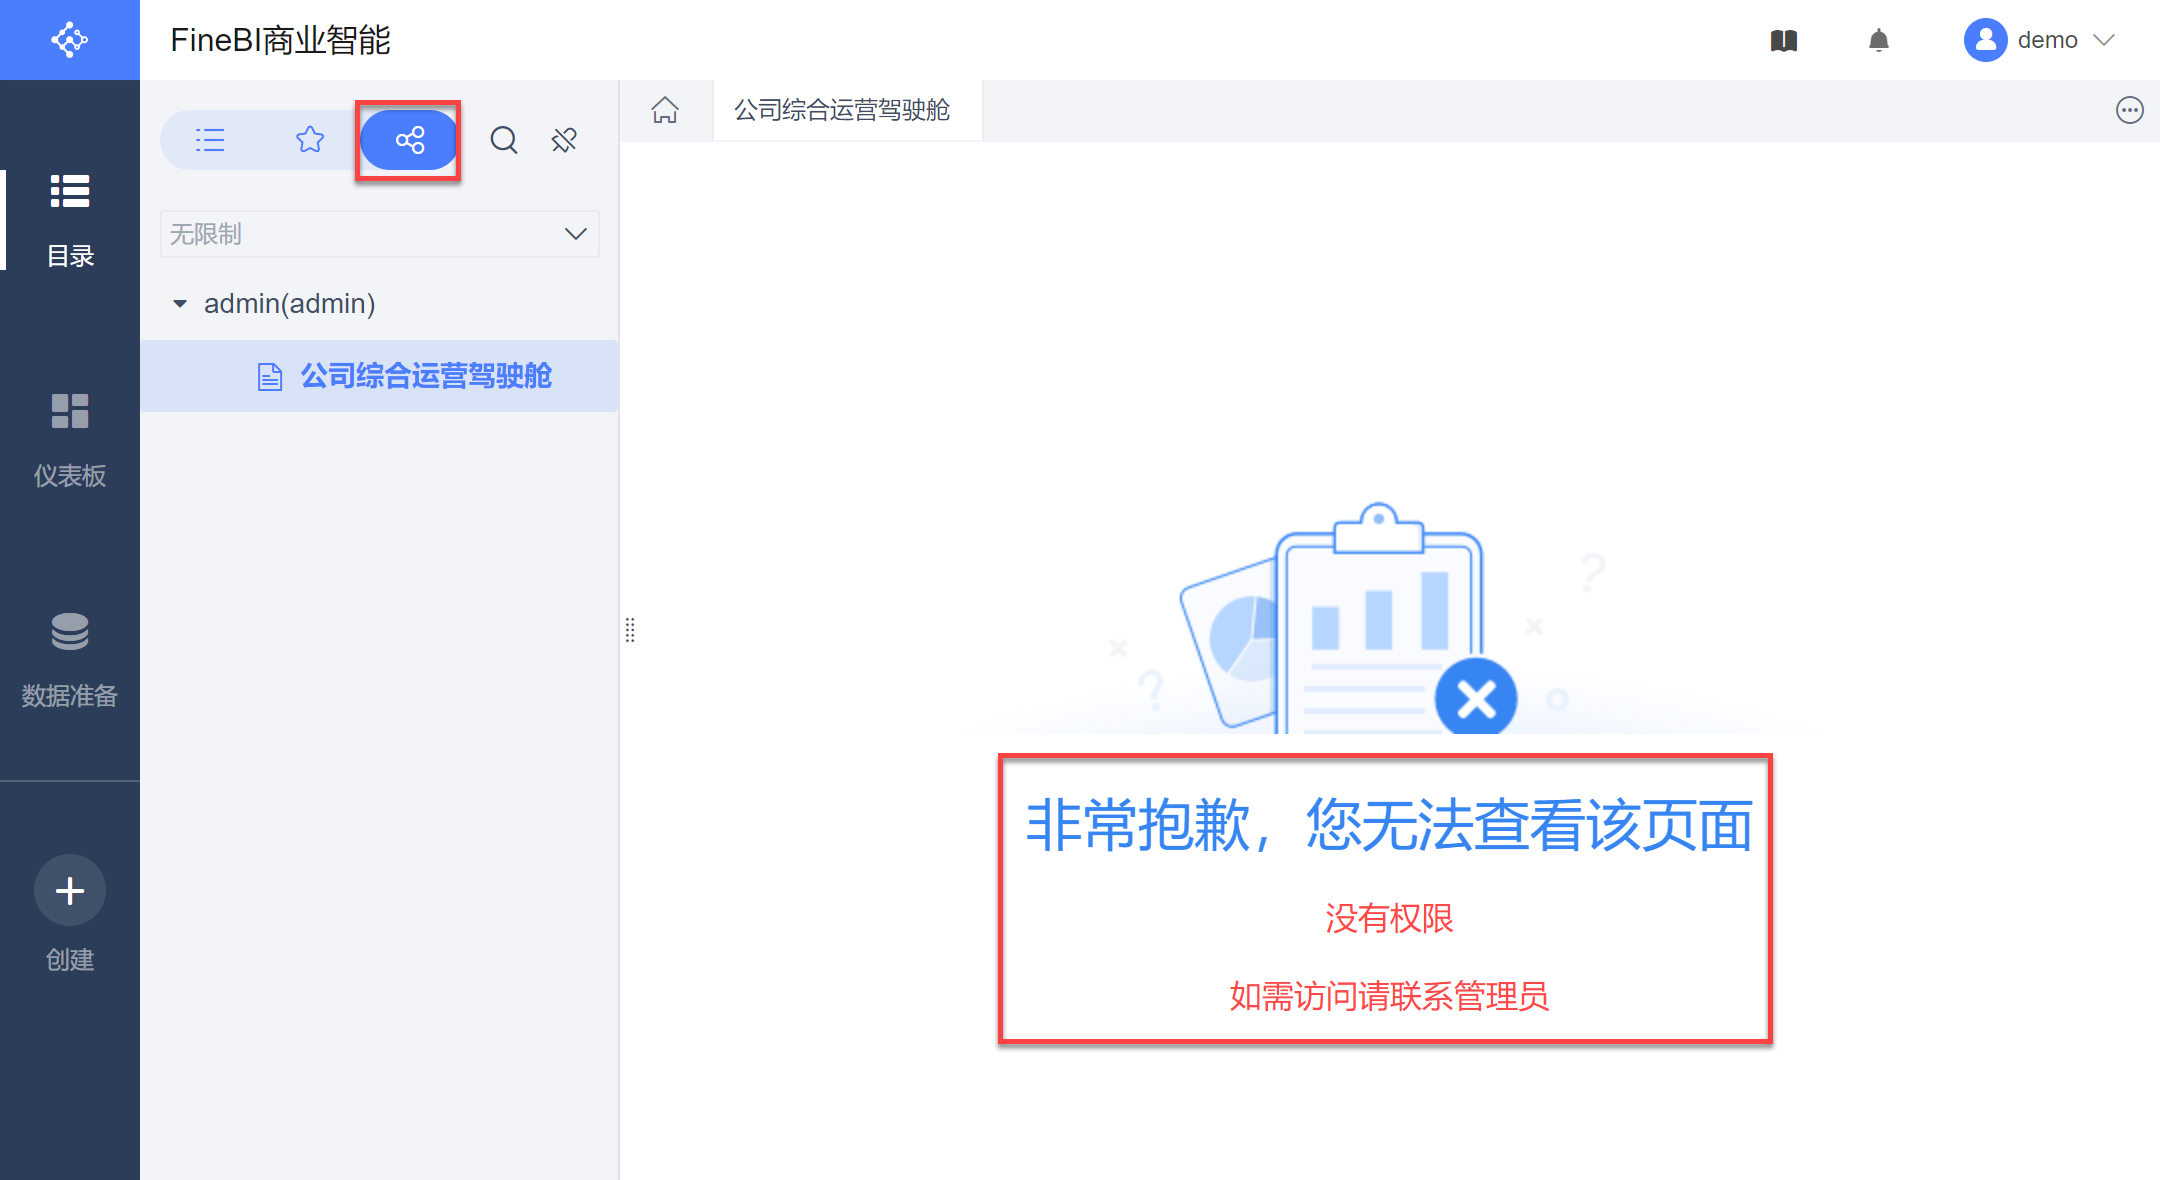Open the more options ellipsis icon
The height and width of the screenshot is (1180, 2160).
2129,110
